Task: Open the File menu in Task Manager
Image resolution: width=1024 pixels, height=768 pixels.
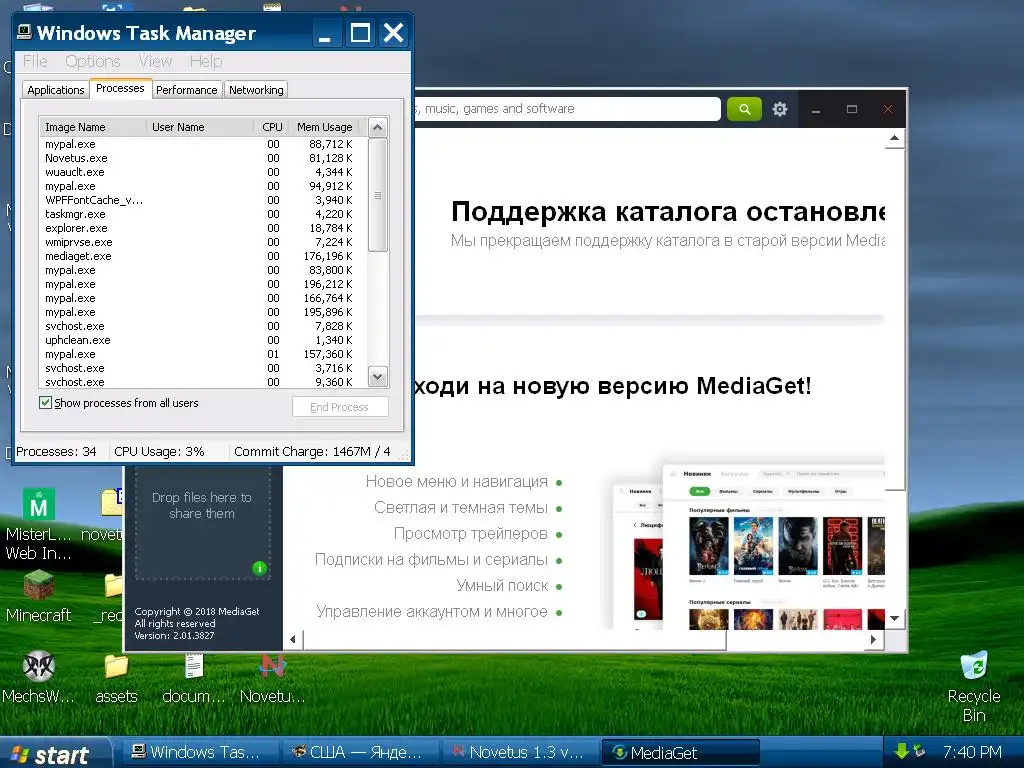Action: click(x=35, y=61)
